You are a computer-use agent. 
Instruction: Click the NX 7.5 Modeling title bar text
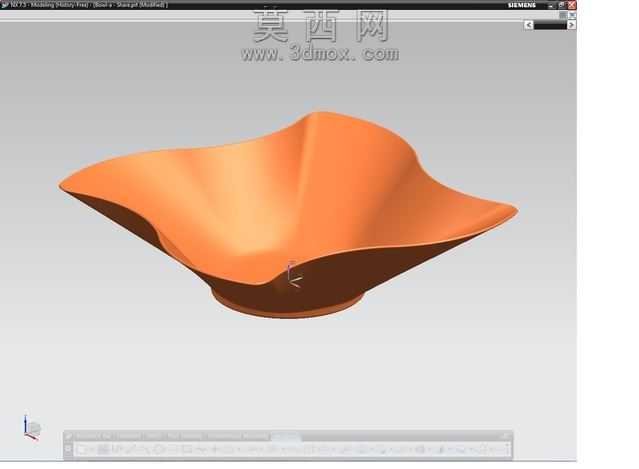pos(88,5)
